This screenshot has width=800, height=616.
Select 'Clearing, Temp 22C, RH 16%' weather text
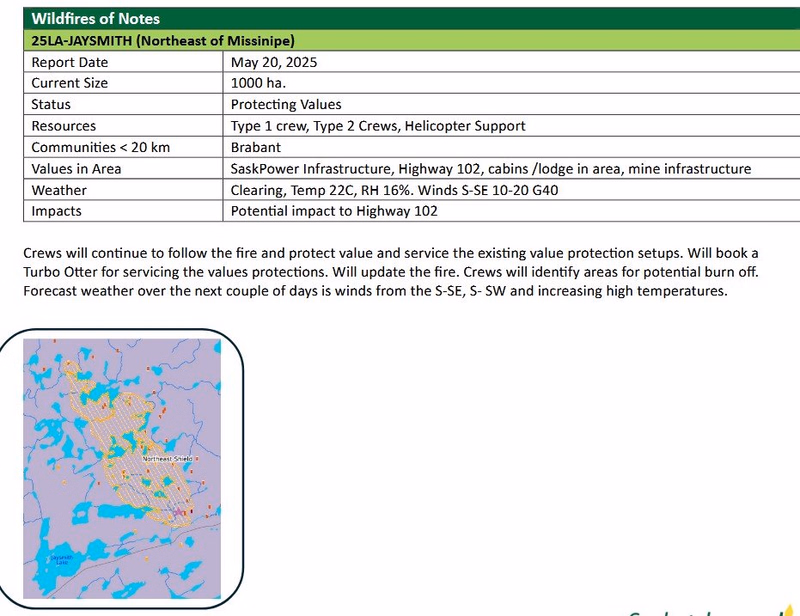click(x=322, y=190)
